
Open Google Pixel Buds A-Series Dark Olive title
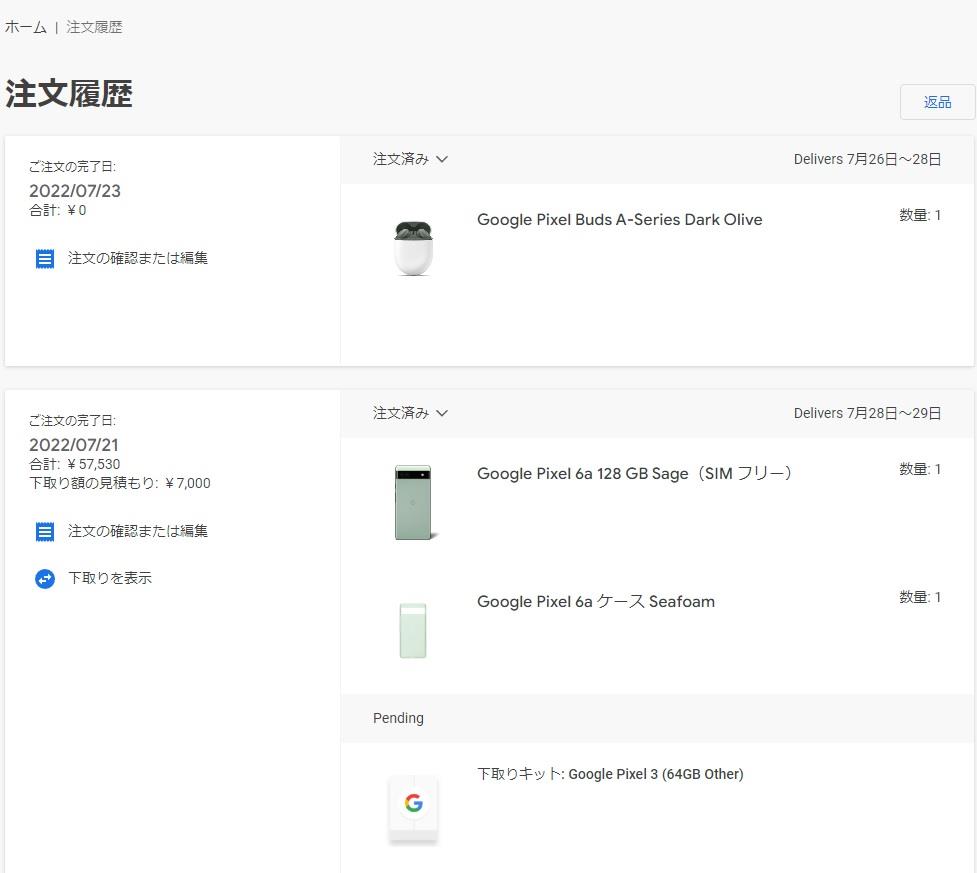(x=619, y=220)
